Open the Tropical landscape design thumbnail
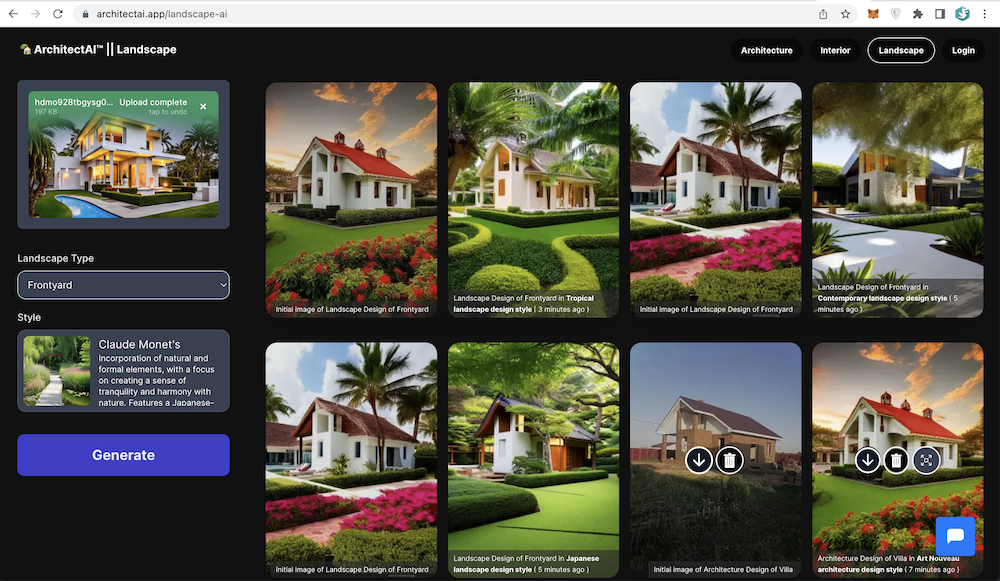1000x581 pixels. pos(533,200)
